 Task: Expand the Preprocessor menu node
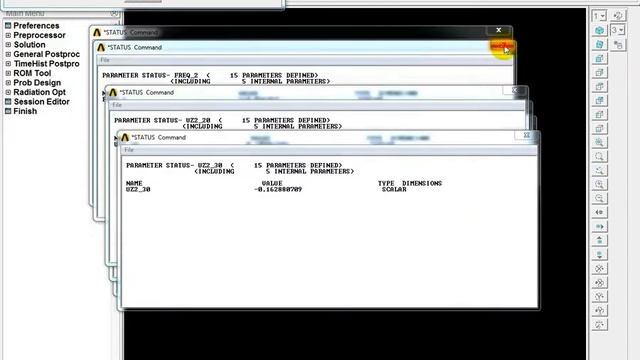click(x=8, y=35)
